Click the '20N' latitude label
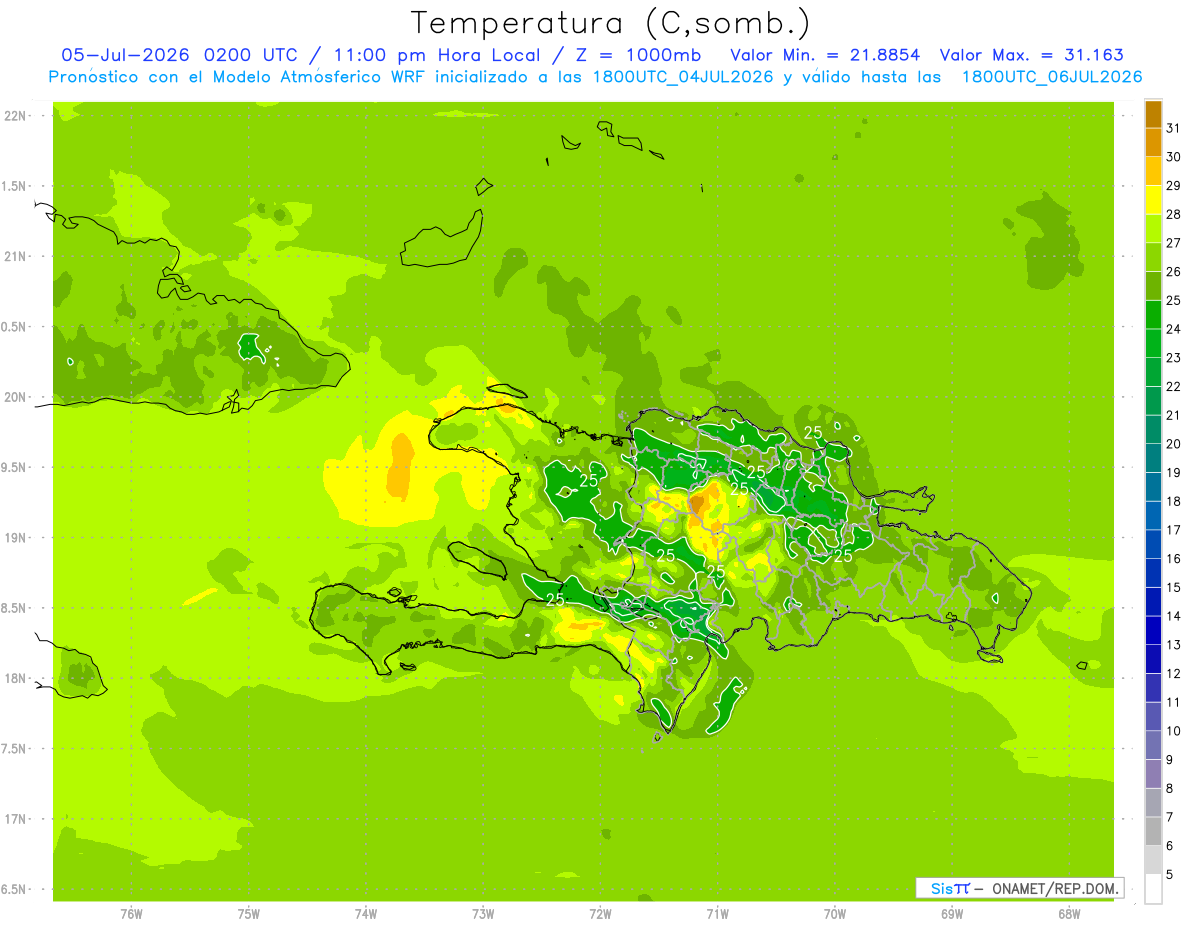Viewport: 1200px width, 927px height. (16, 397)
